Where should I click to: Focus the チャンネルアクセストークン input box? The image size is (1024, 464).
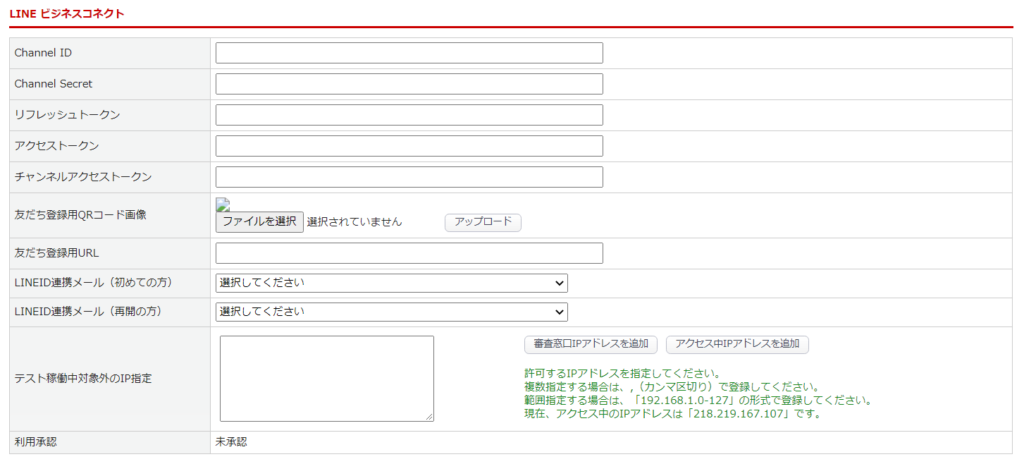pyautogui.click(x=409, y=177)
